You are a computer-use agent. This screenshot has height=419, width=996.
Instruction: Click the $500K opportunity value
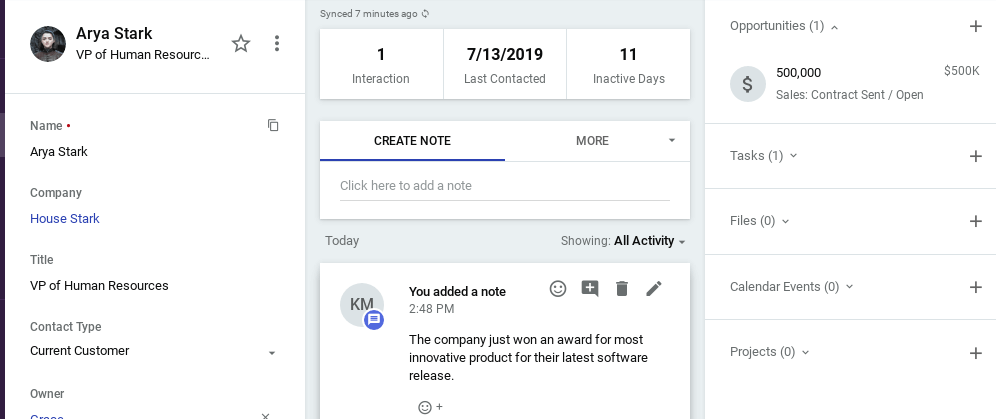pyautogui.click(x=962, y=71)
